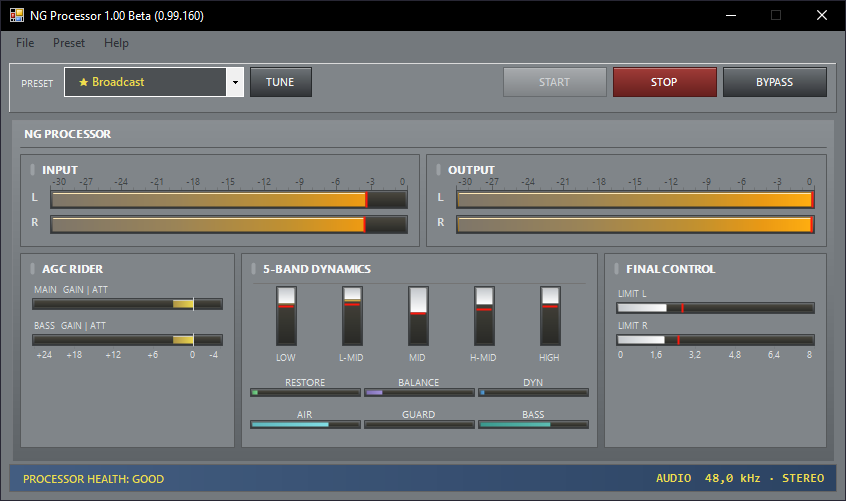Click the RESTORE bar
This screenshot has width=846, height=501.
305,393
